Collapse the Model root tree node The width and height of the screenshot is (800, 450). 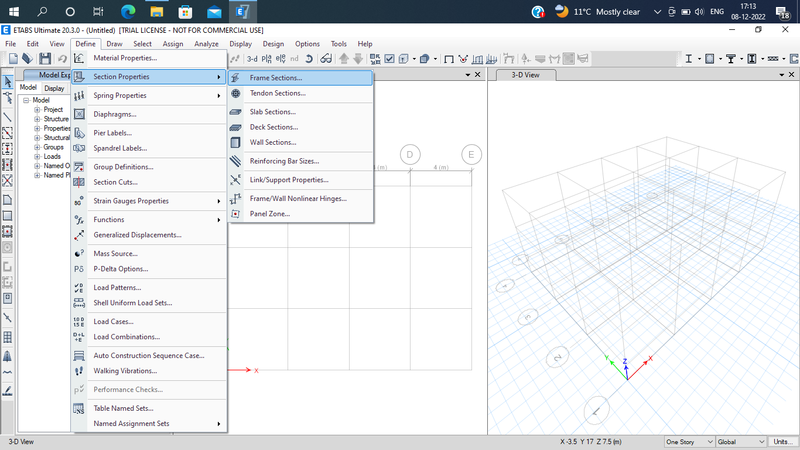(26, 101)
